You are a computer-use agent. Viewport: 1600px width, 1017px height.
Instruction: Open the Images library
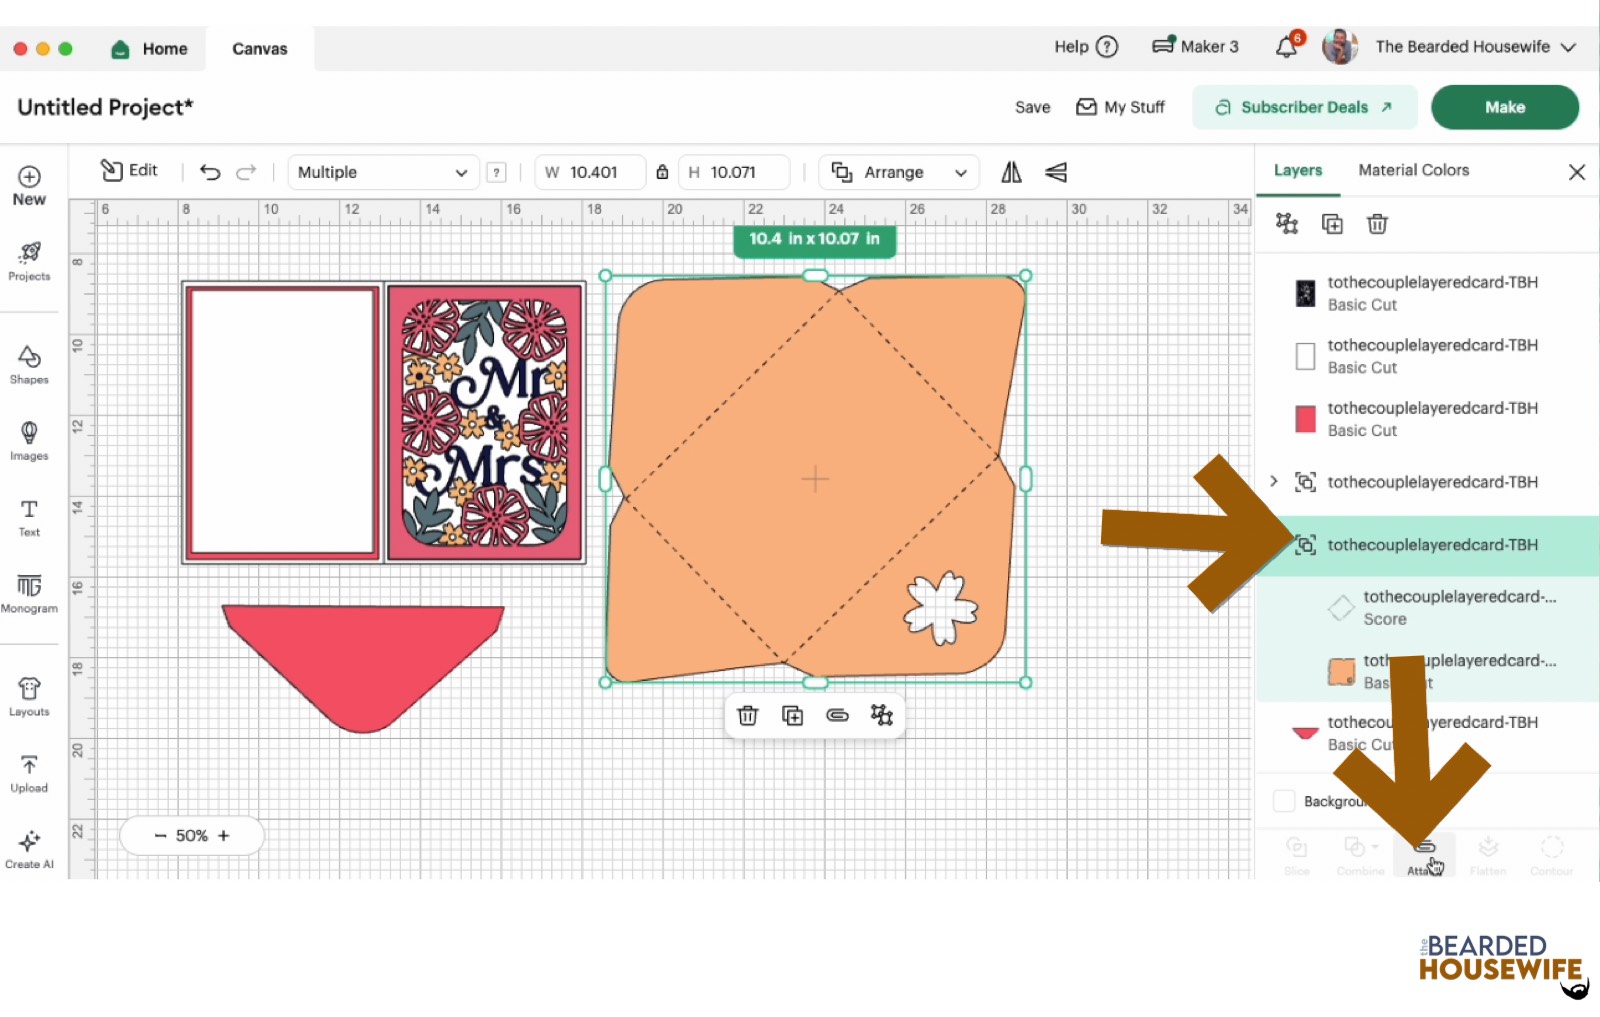tap(29, 440)
